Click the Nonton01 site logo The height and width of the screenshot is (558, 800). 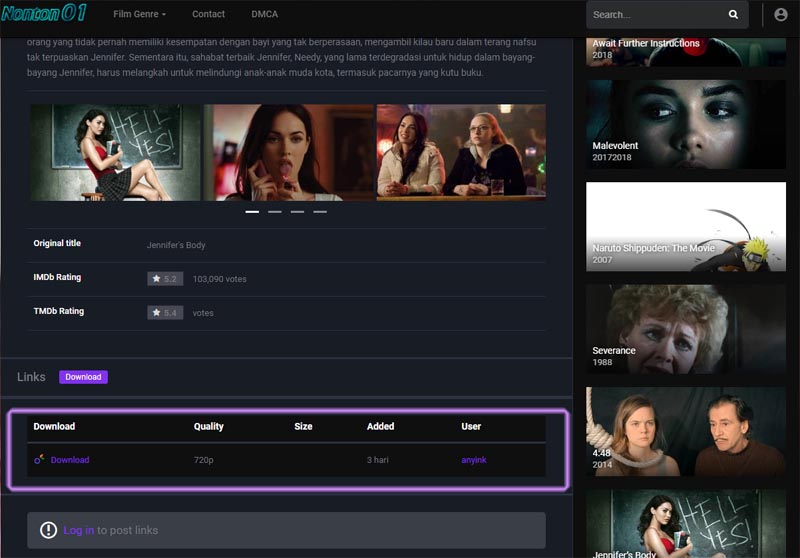tap(44, 13)
